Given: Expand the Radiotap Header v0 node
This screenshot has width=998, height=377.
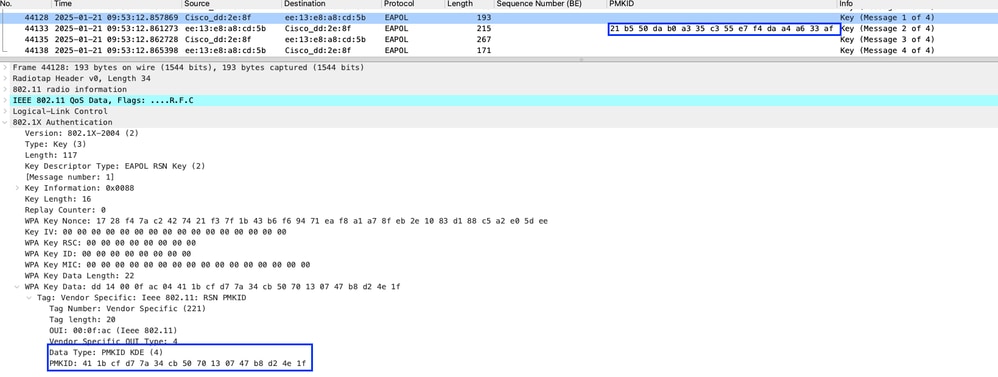Looking at the screenshot, I should (6, 78).
